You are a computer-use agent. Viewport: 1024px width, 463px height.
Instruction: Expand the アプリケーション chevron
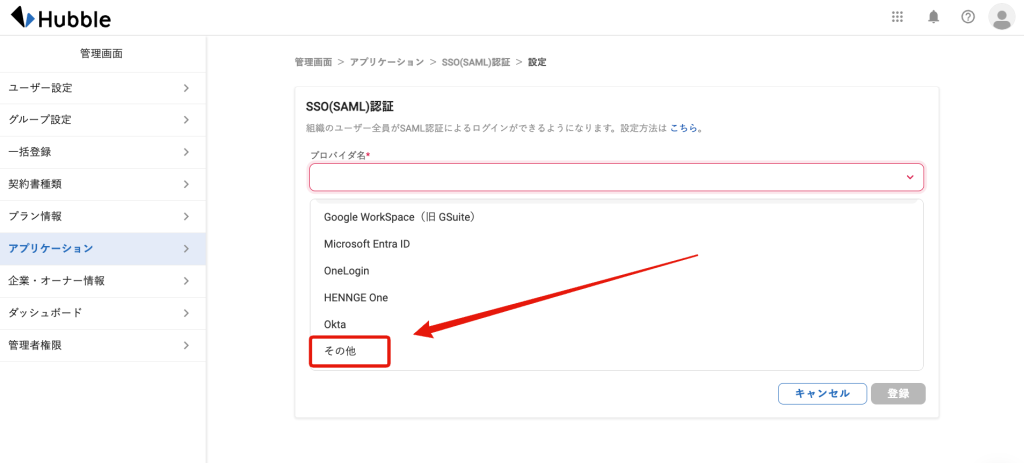[186, 249]
